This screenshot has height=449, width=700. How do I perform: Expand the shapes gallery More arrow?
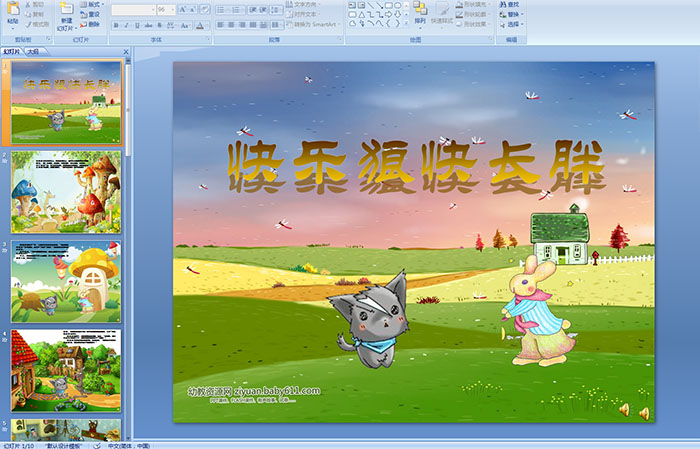point(406,22)
